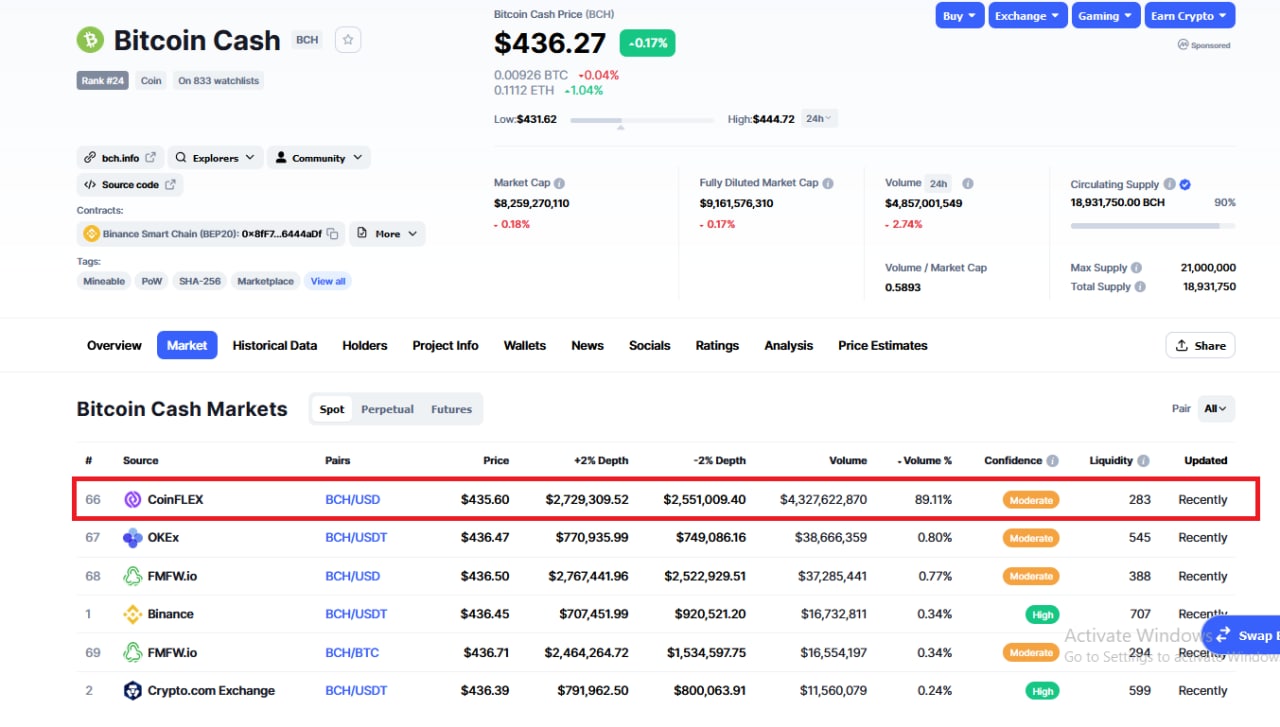Click the Volume info icon

tap(967, 183)
